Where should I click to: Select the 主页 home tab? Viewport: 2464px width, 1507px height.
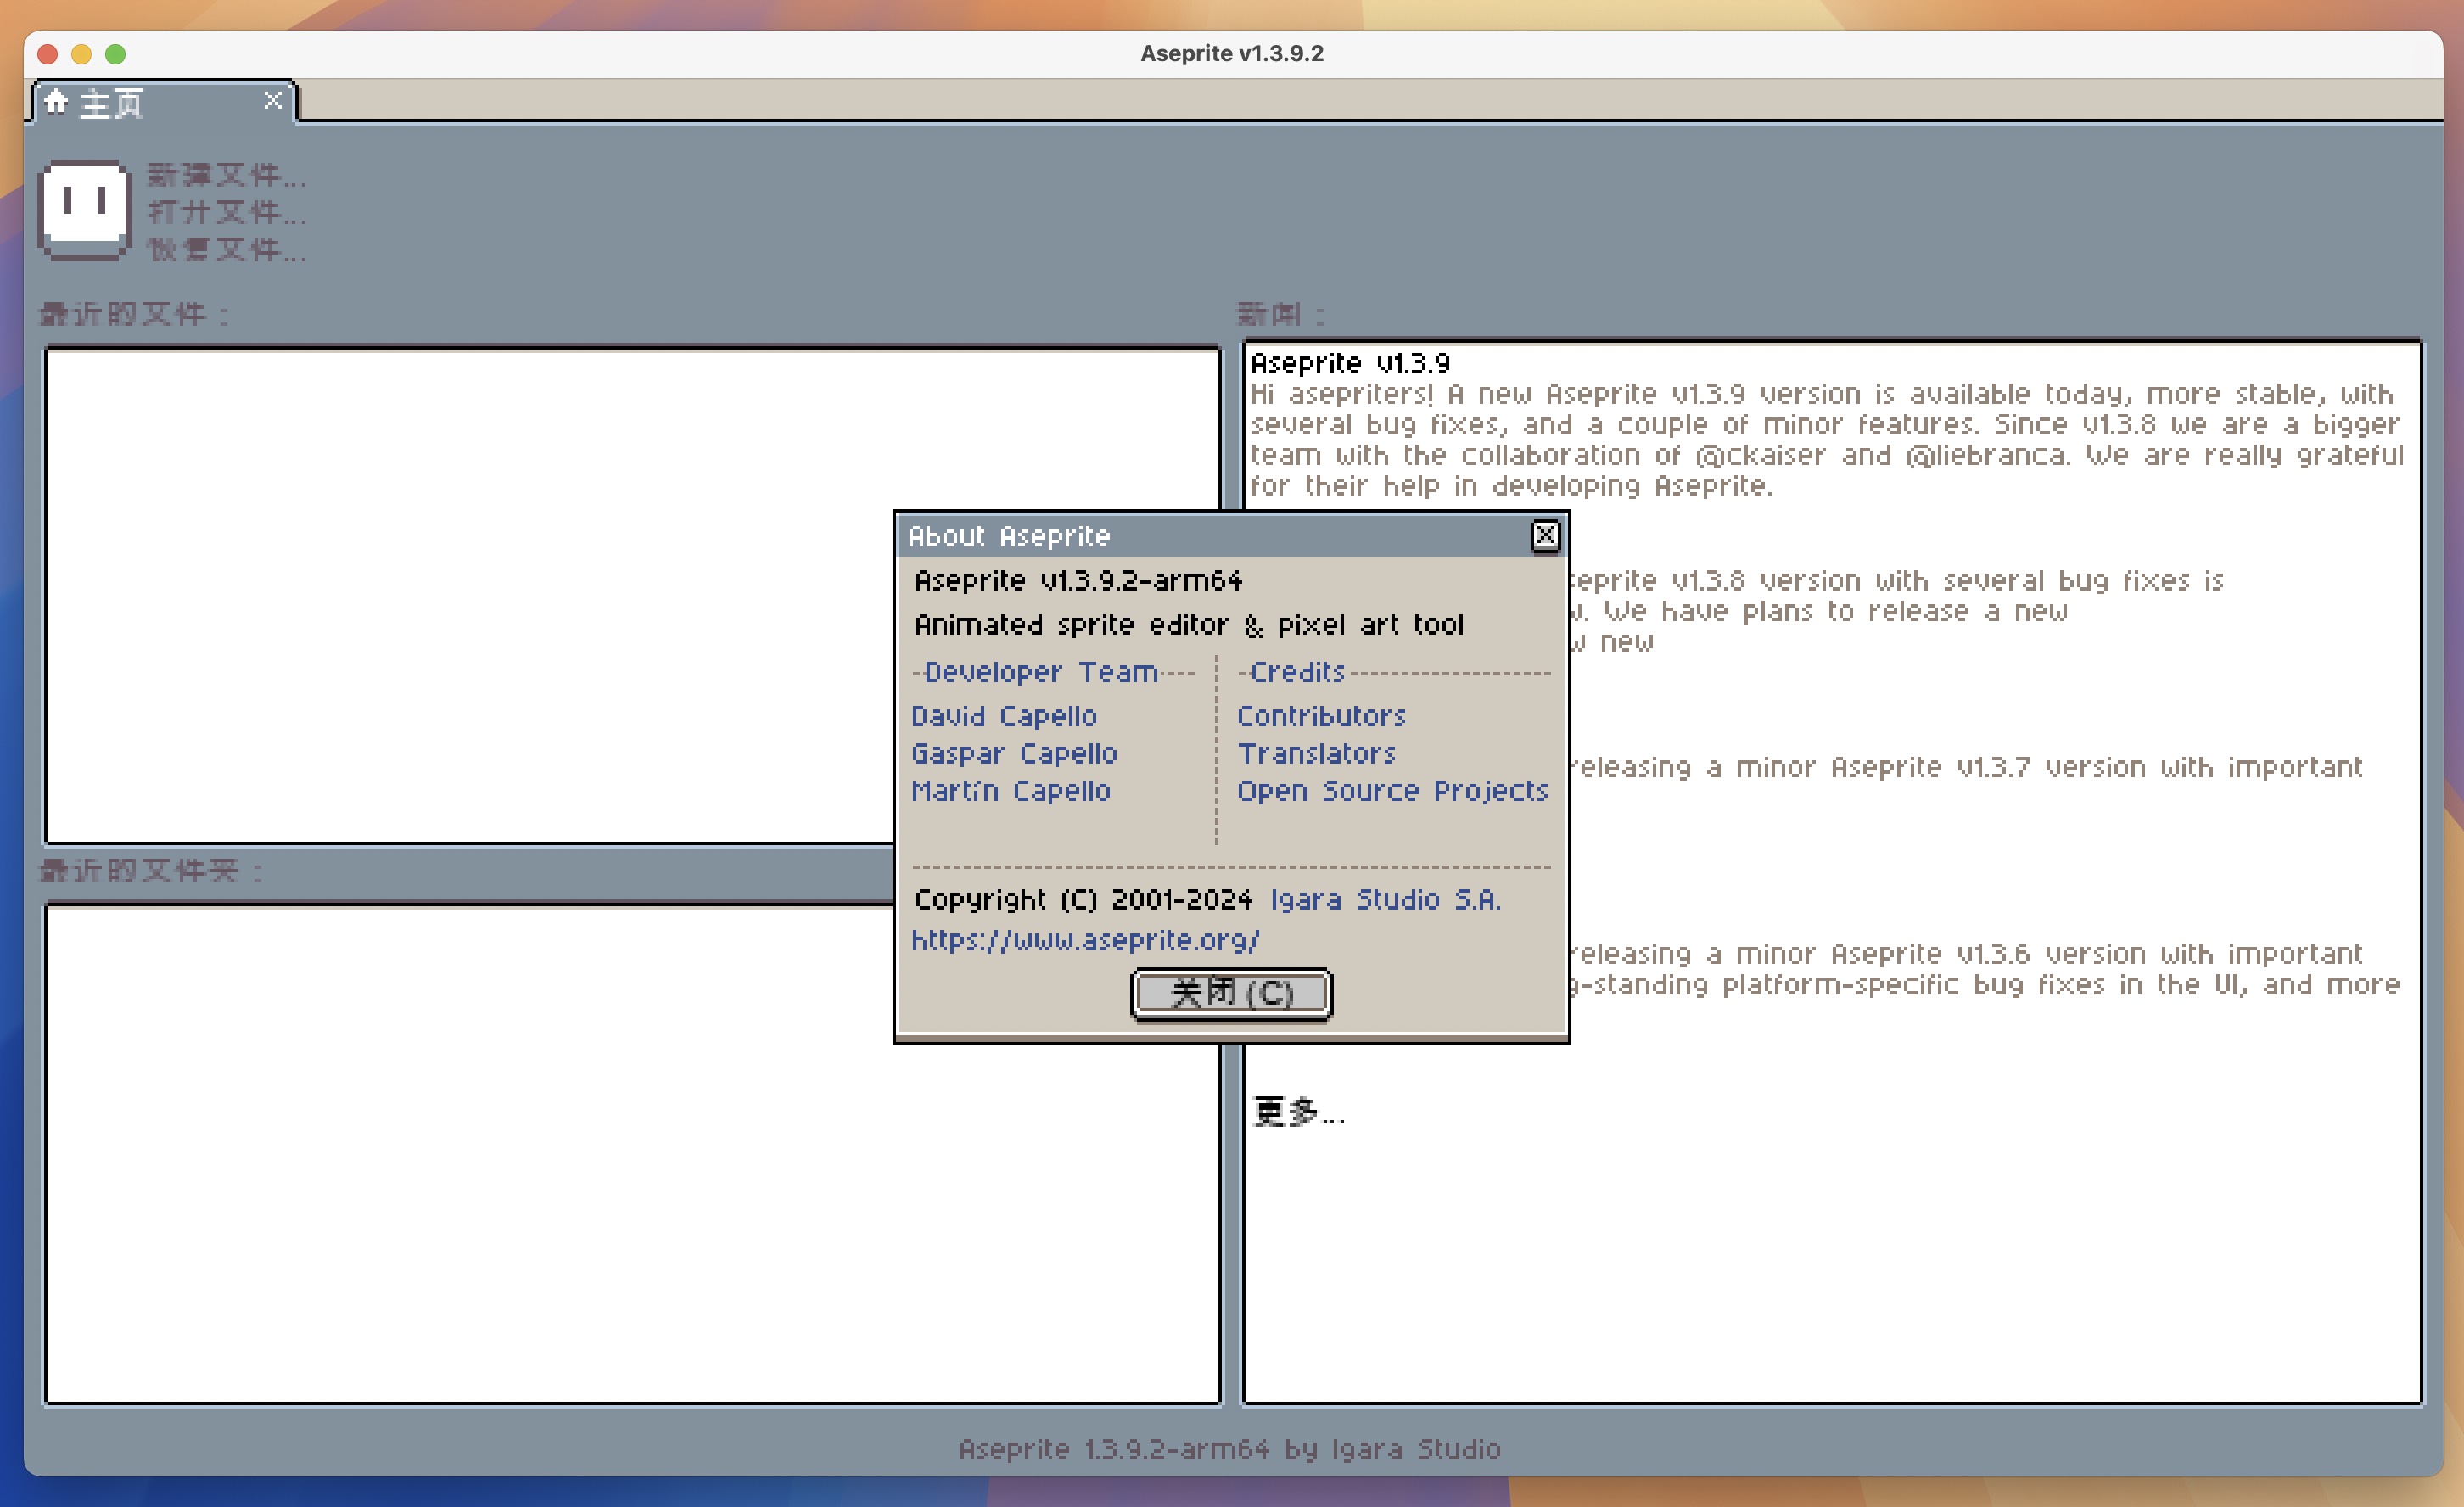point(165,102)
